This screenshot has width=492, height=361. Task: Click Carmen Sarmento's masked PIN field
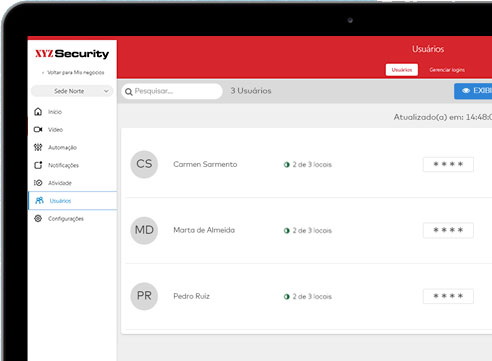448,164
